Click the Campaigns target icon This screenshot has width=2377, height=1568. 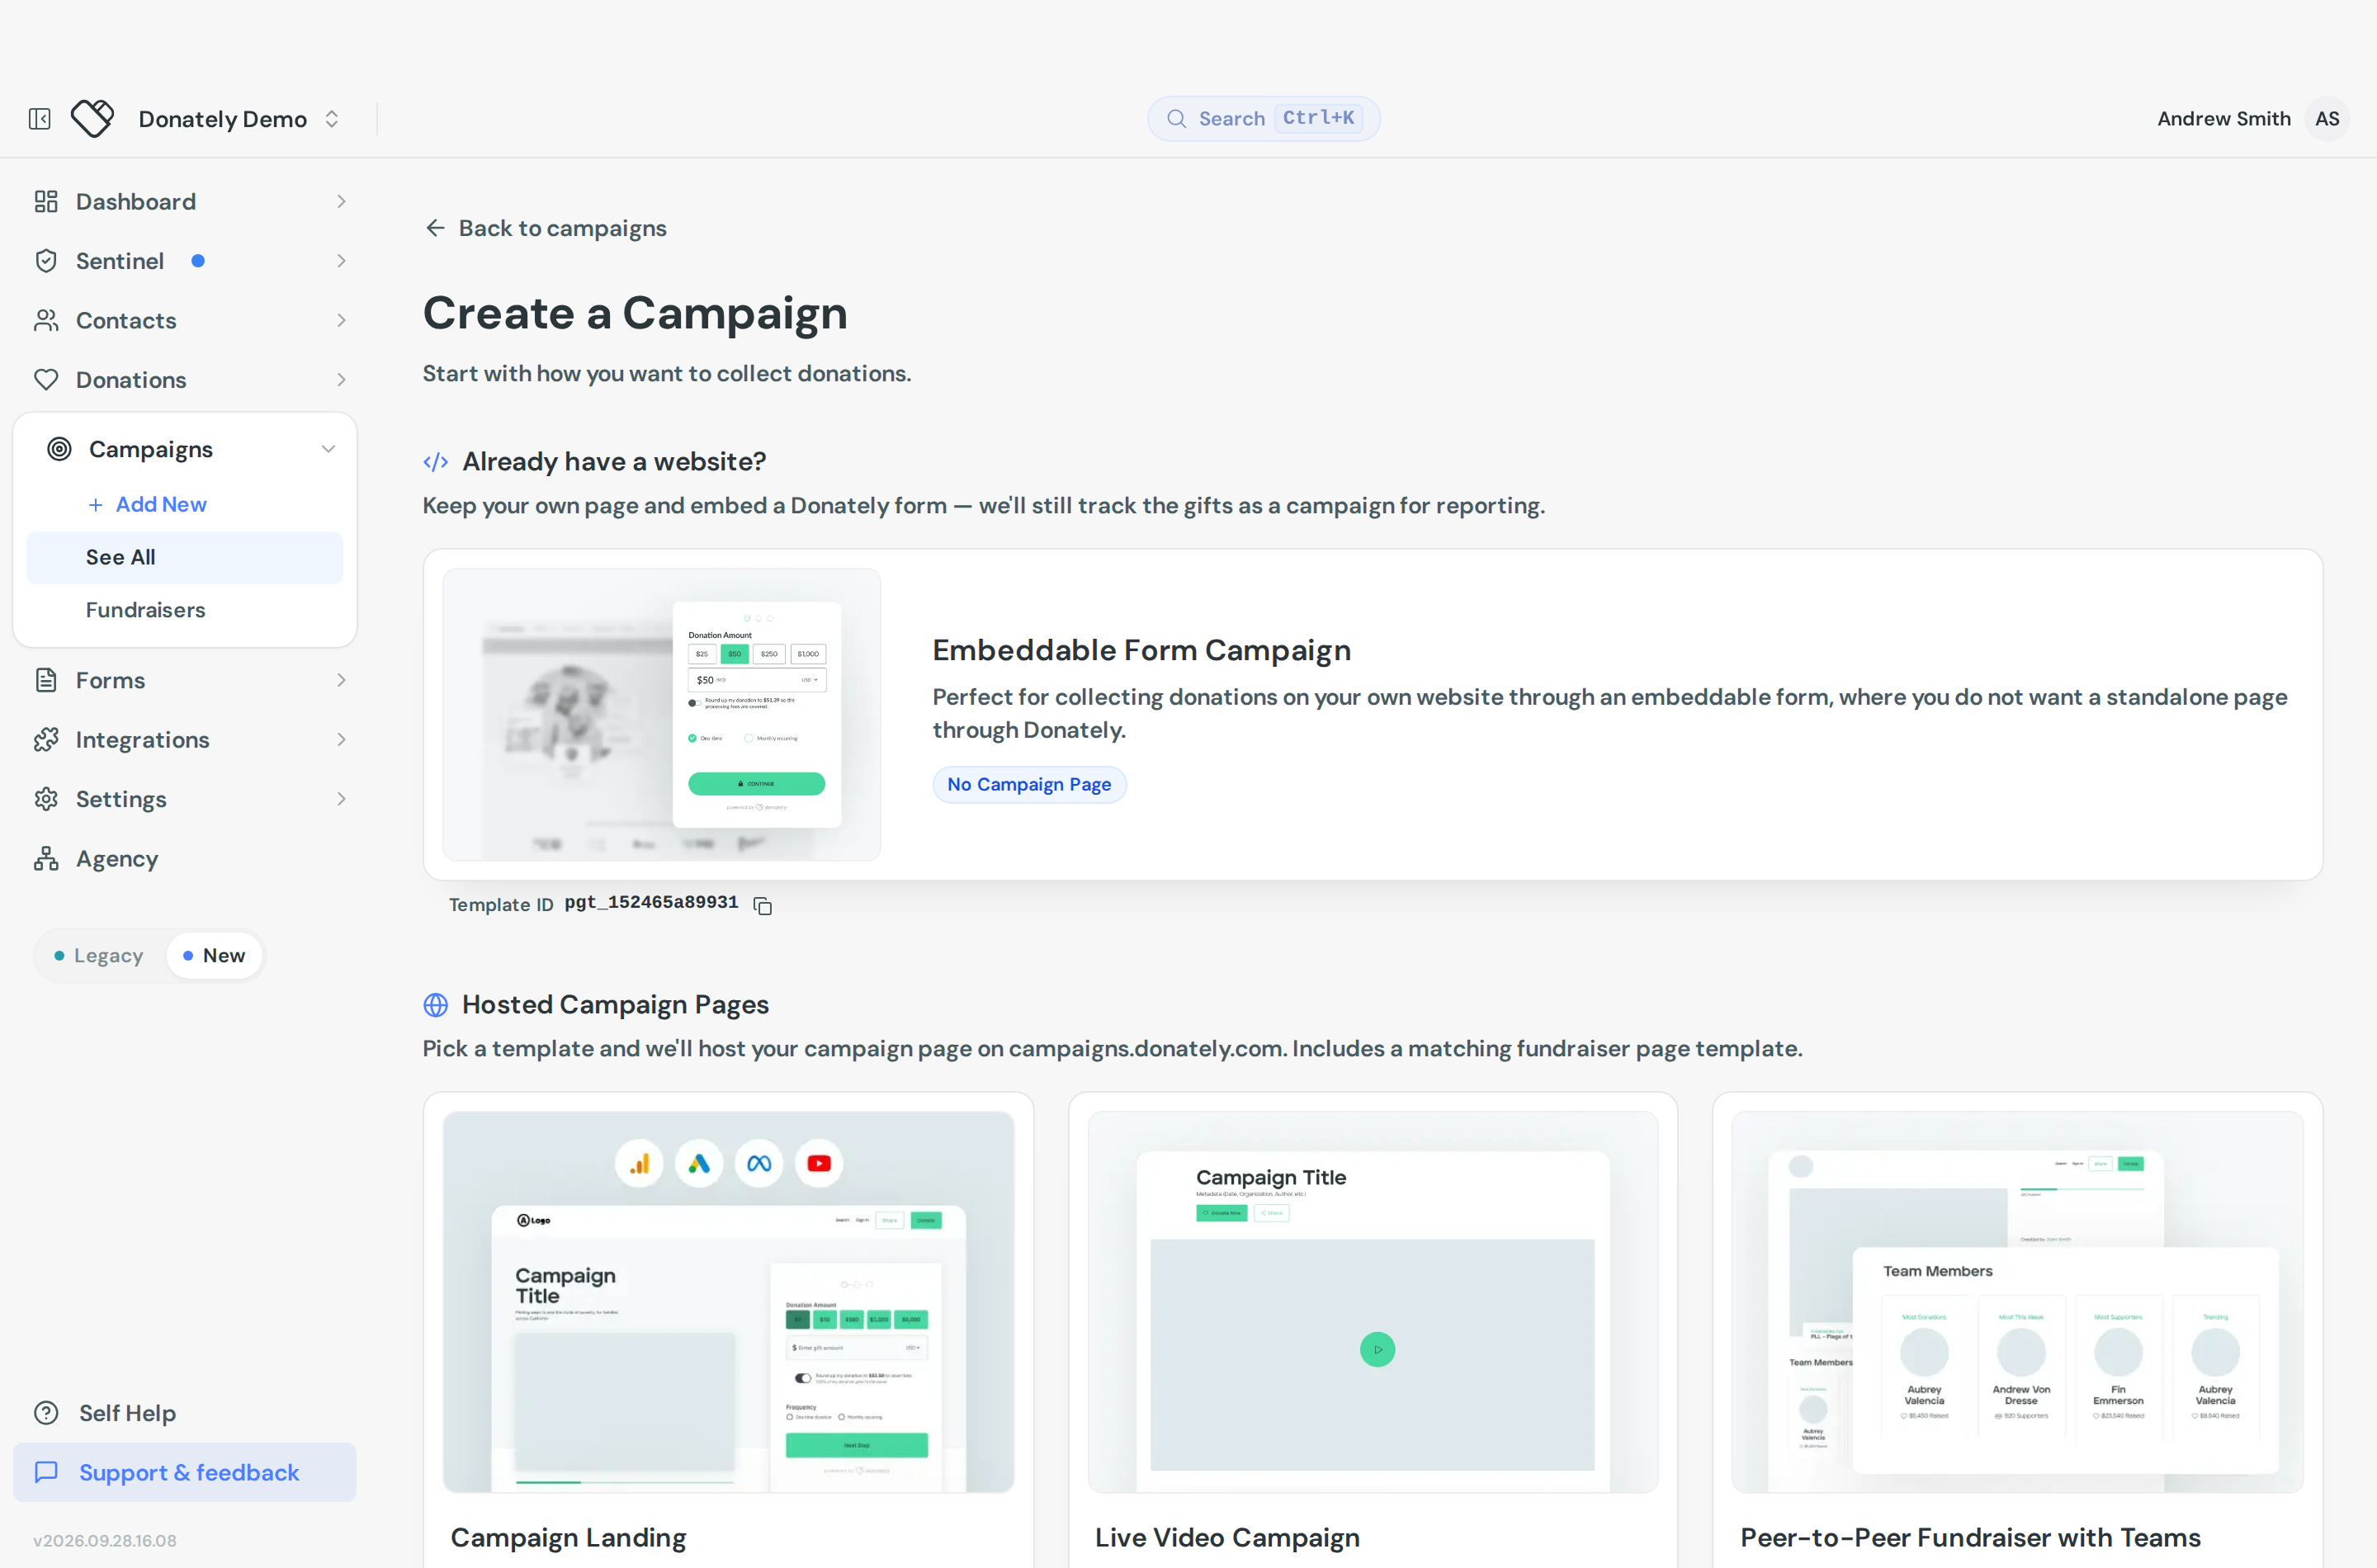point(59,449)
